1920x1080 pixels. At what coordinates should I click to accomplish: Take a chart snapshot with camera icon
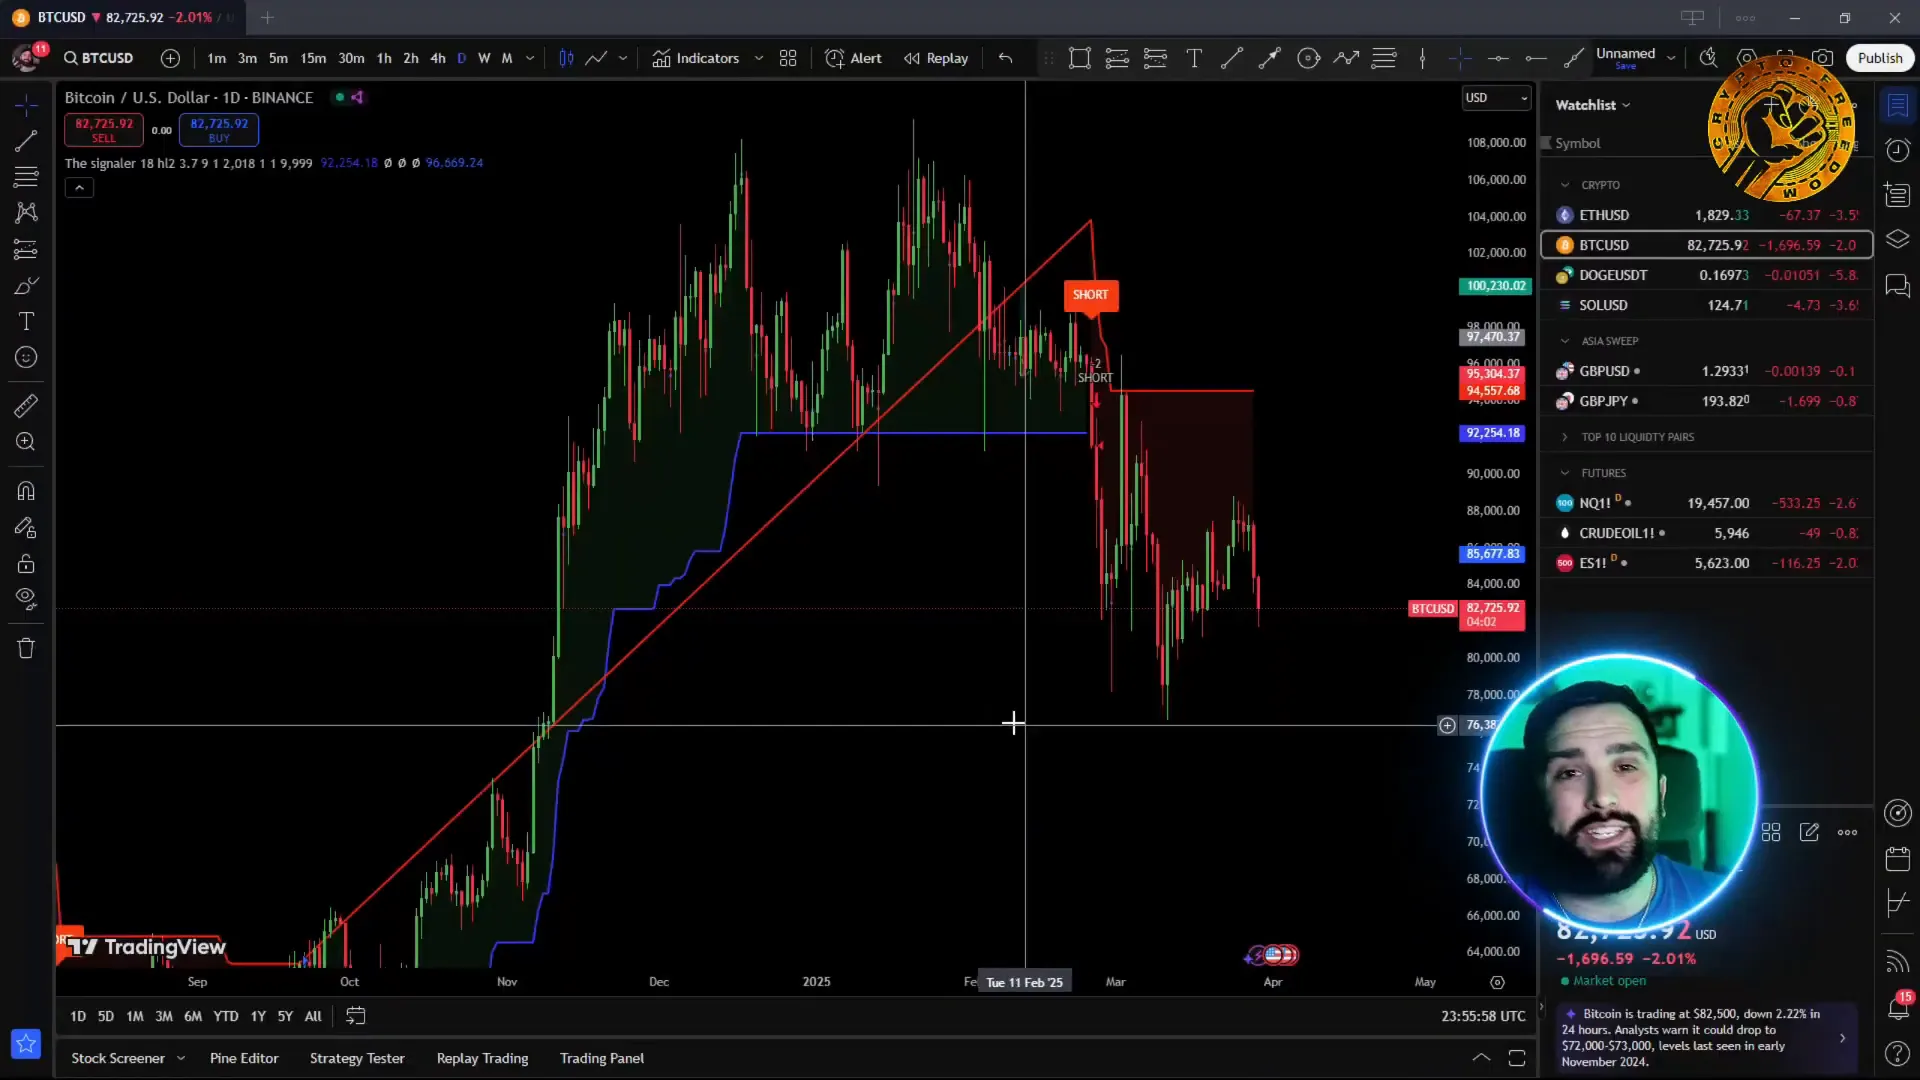pos(1823,58)
